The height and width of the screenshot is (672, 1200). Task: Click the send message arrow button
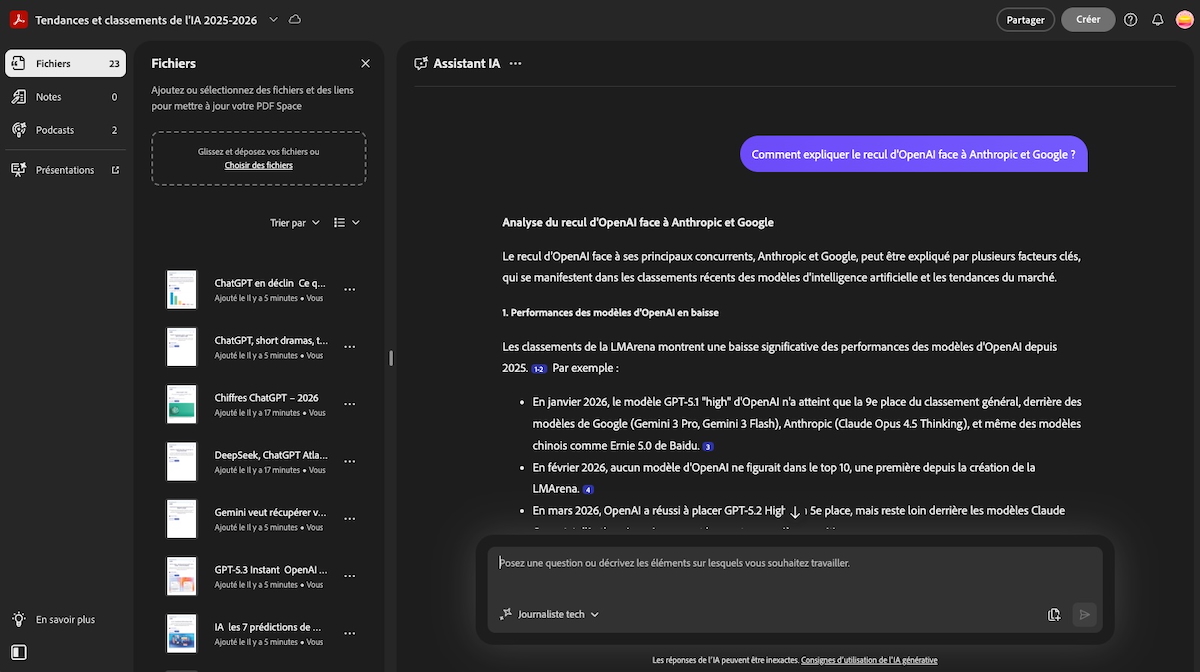[x=1084, y=615]
